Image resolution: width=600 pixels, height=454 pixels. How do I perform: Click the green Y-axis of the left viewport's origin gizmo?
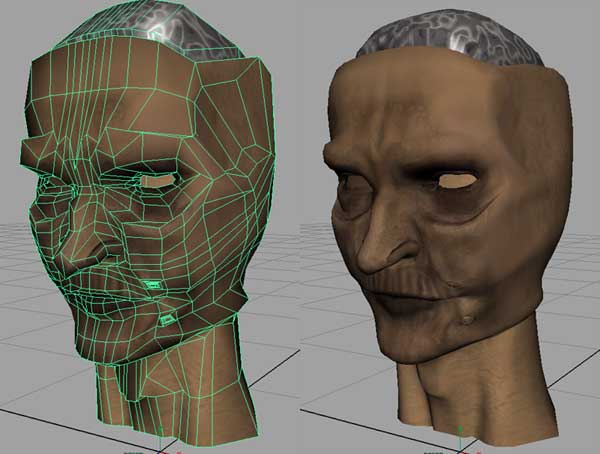point(160,440)
